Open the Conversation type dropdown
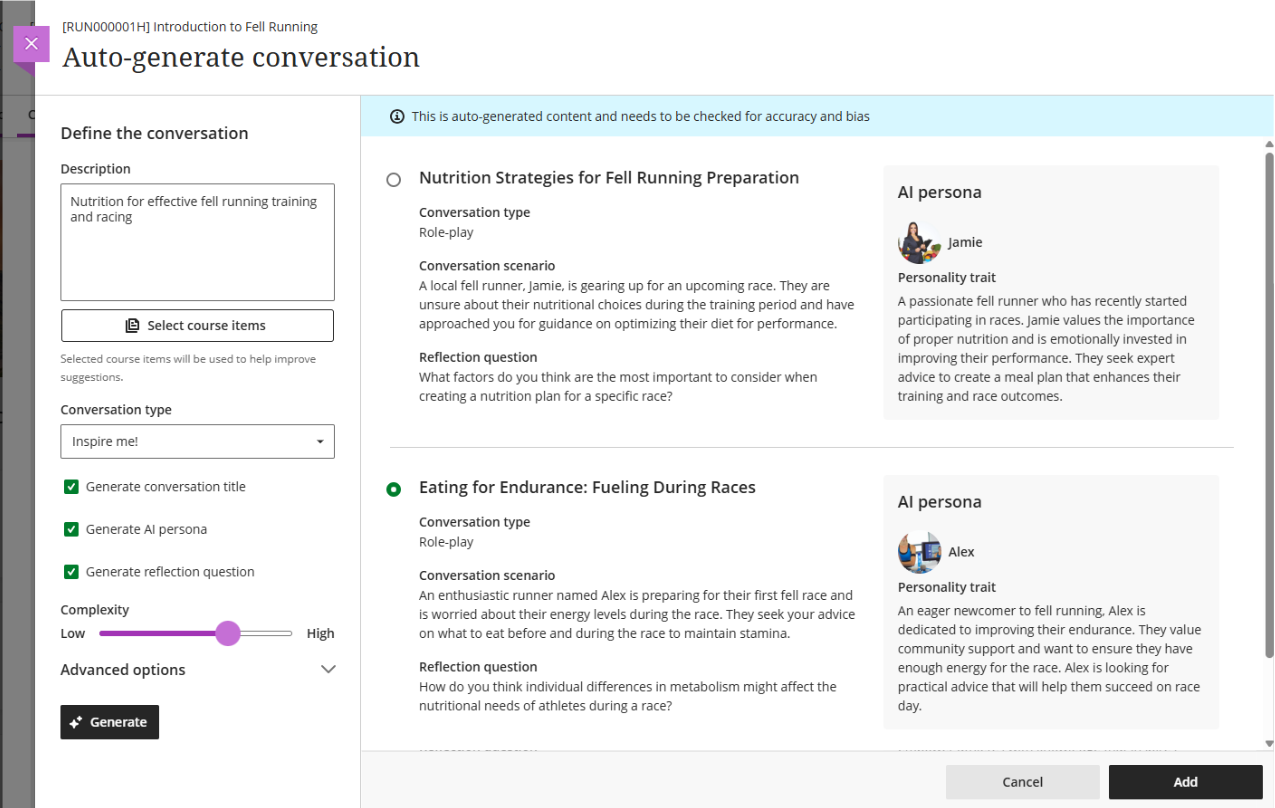 [197, 442]
